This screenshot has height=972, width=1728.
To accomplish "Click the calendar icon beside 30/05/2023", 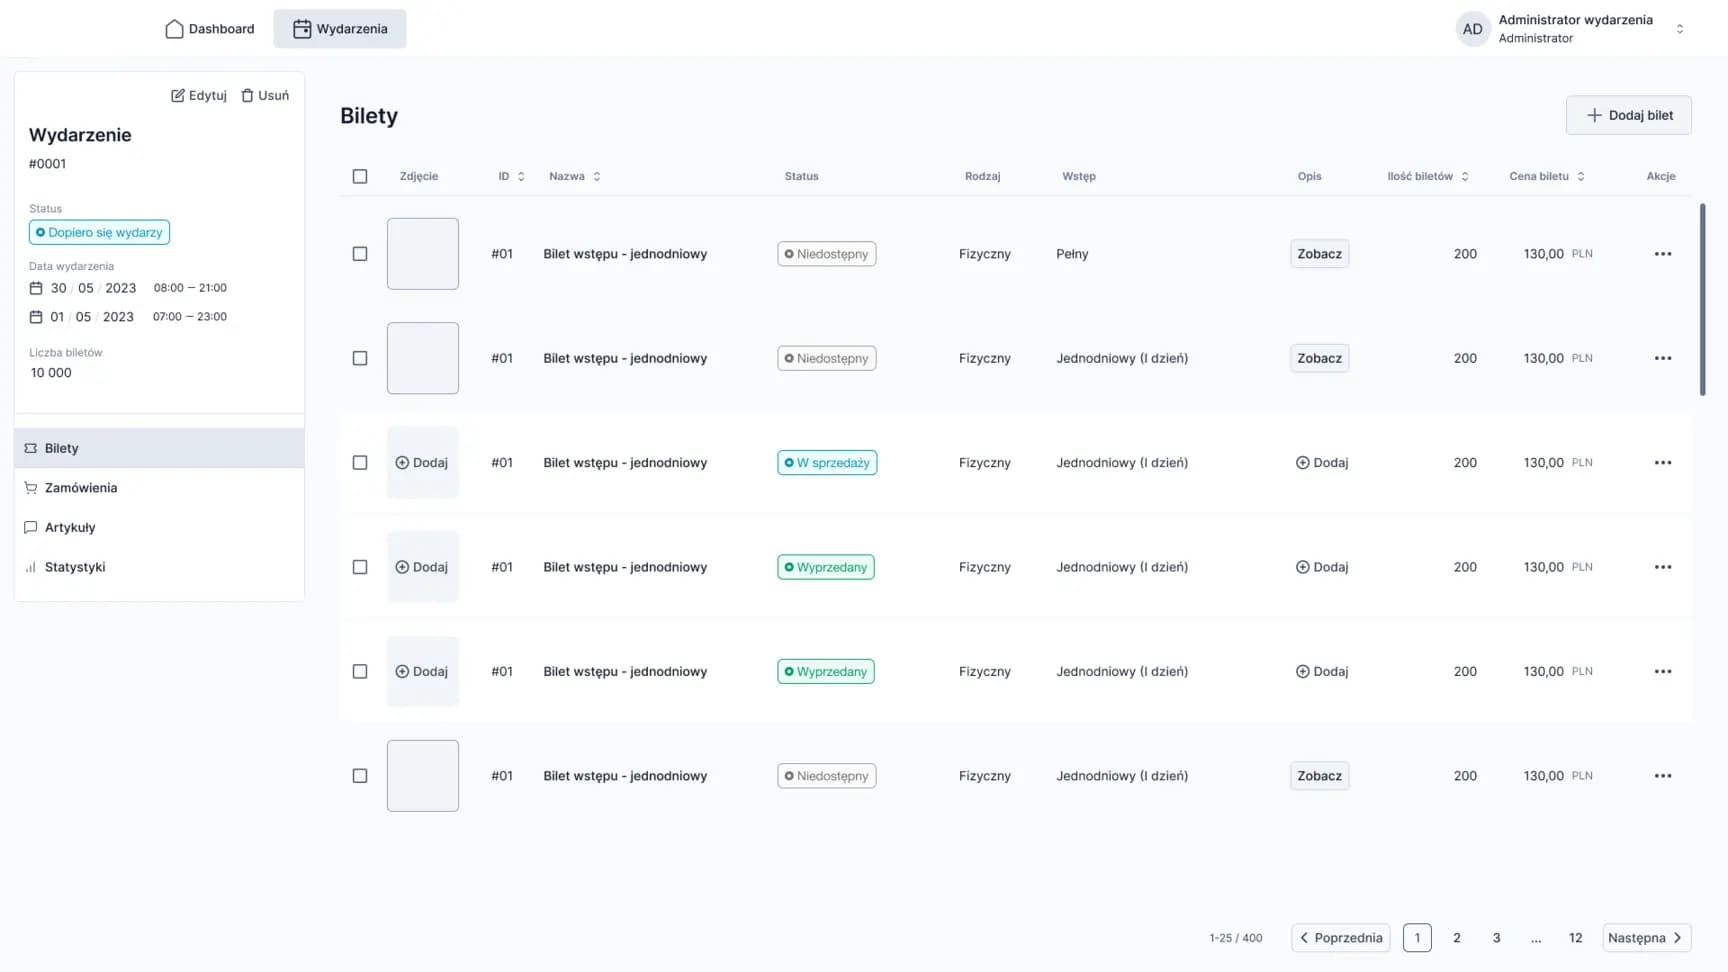I will [36, 288].
